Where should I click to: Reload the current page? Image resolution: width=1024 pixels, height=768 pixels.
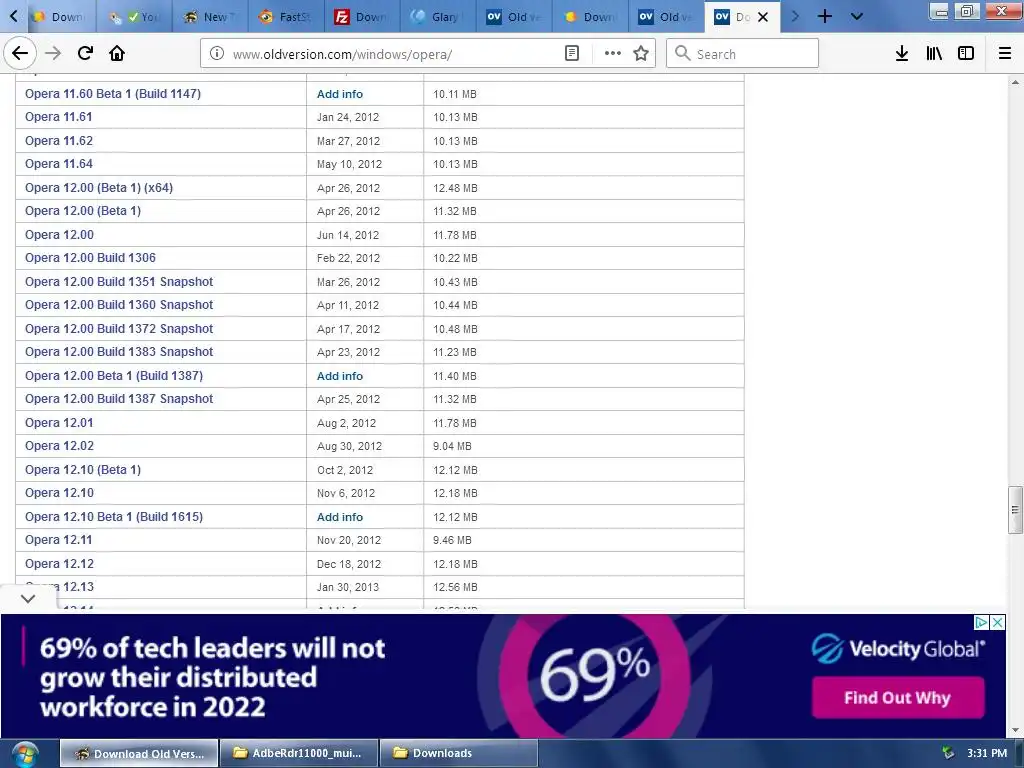click(x=85, y=53)
